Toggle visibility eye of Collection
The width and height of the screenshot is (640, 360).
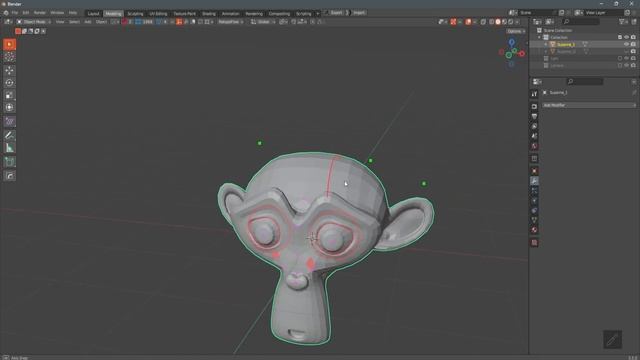pos(627,37)
